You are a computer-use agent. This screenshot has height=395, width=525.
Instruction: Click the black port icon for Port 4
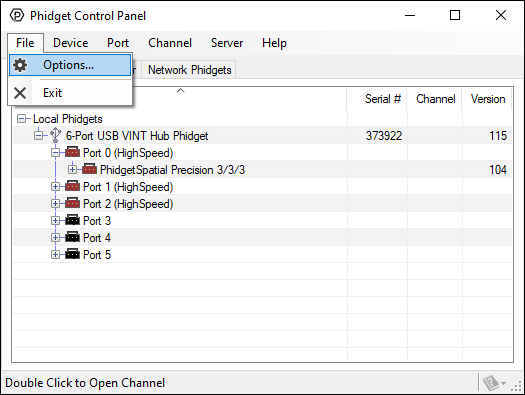(72, 237)
